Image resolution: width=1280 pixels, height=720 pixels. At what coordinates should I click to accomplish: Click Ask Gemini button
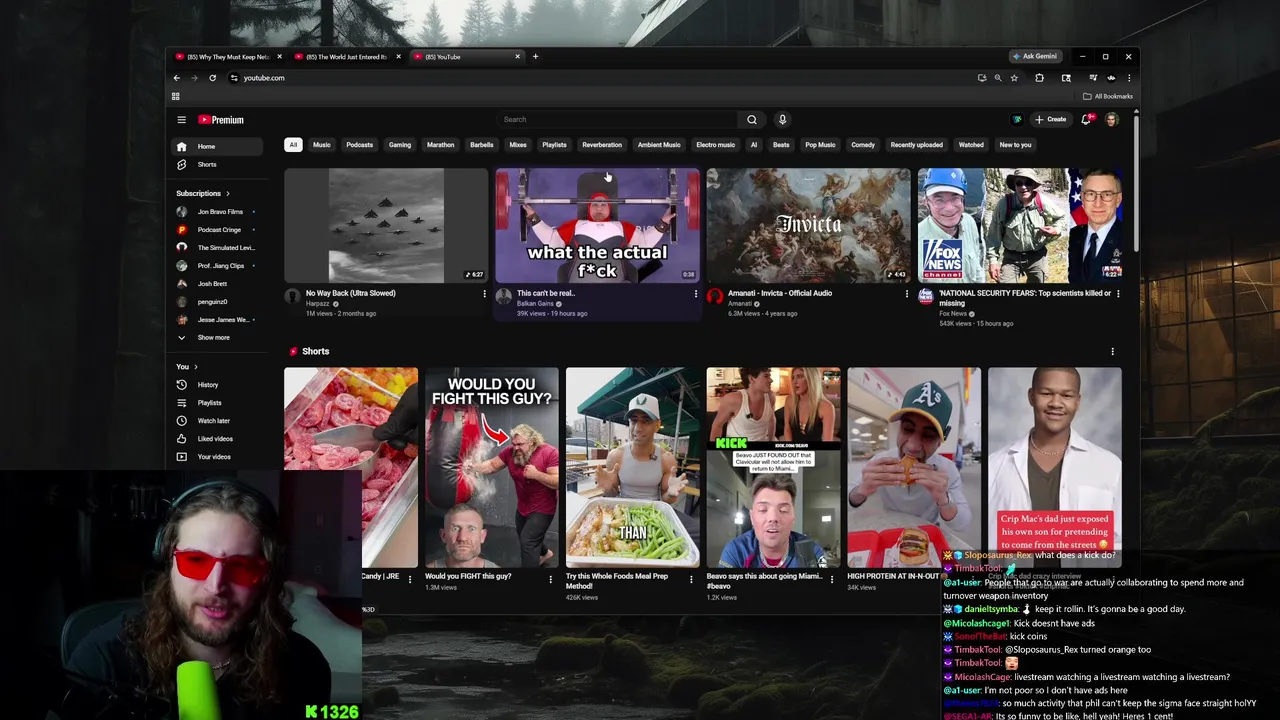(x=1035, y=57)
